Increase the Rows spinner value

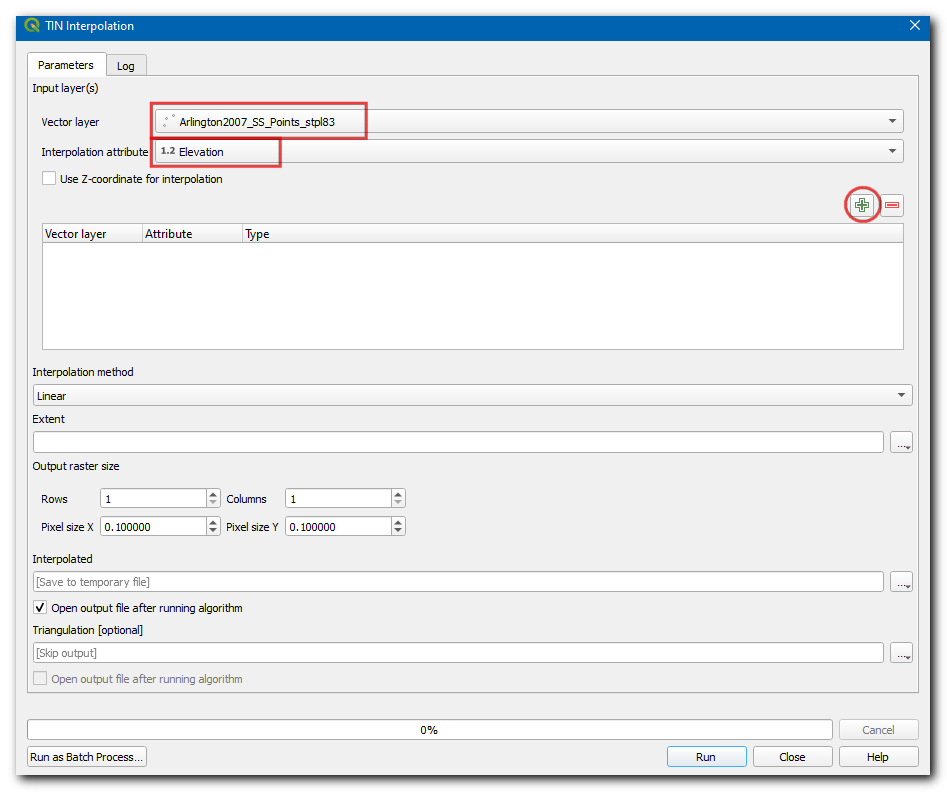[213, 494]
